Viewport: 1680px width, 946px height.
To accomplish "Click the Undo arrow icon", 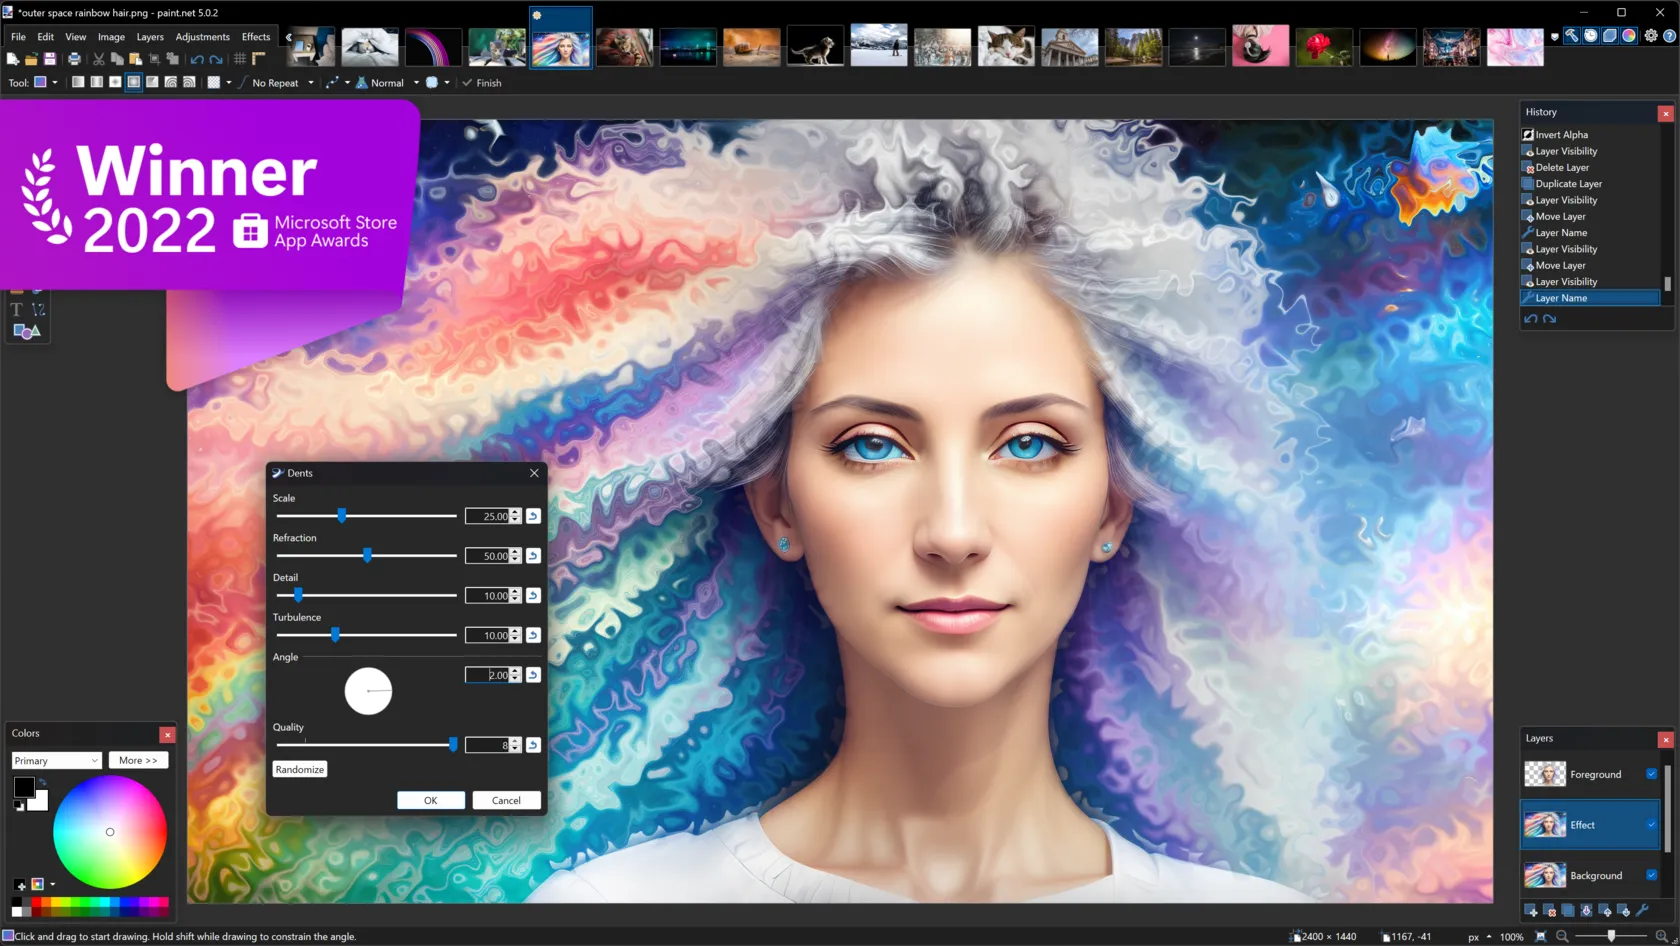I will (x=197, y=59).
